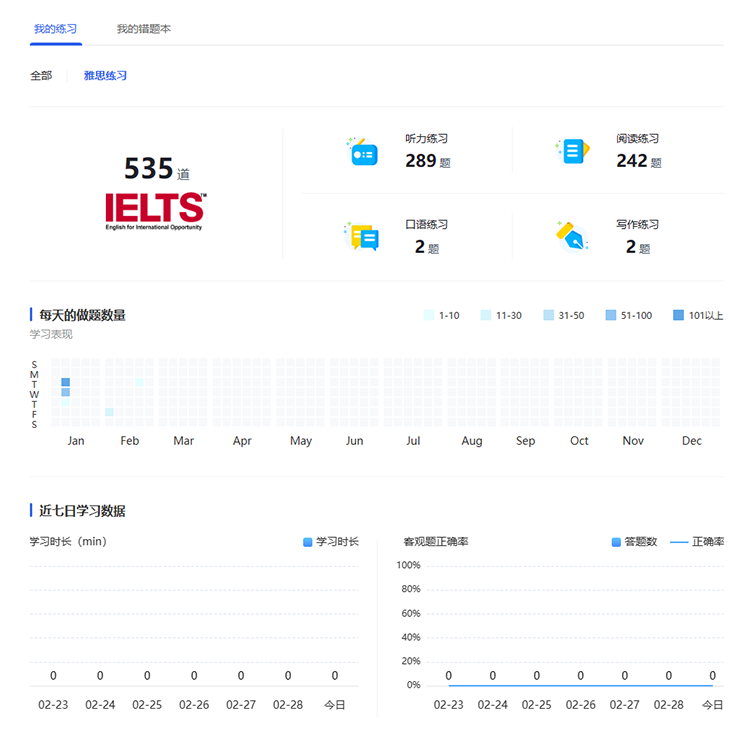Click the speaking practice chat bubble icon
750x730 pixels.
click(362, 237)
